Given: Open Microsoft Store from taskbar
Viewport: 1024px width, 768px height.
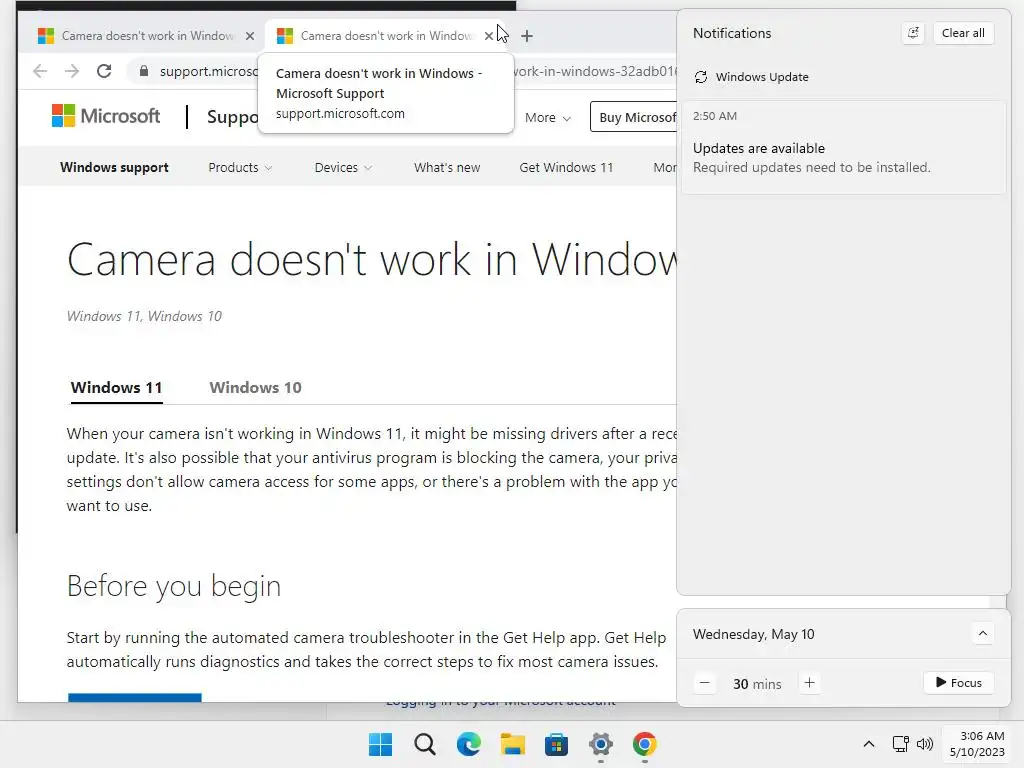Looking at the screenshot, I should [556, 744].
